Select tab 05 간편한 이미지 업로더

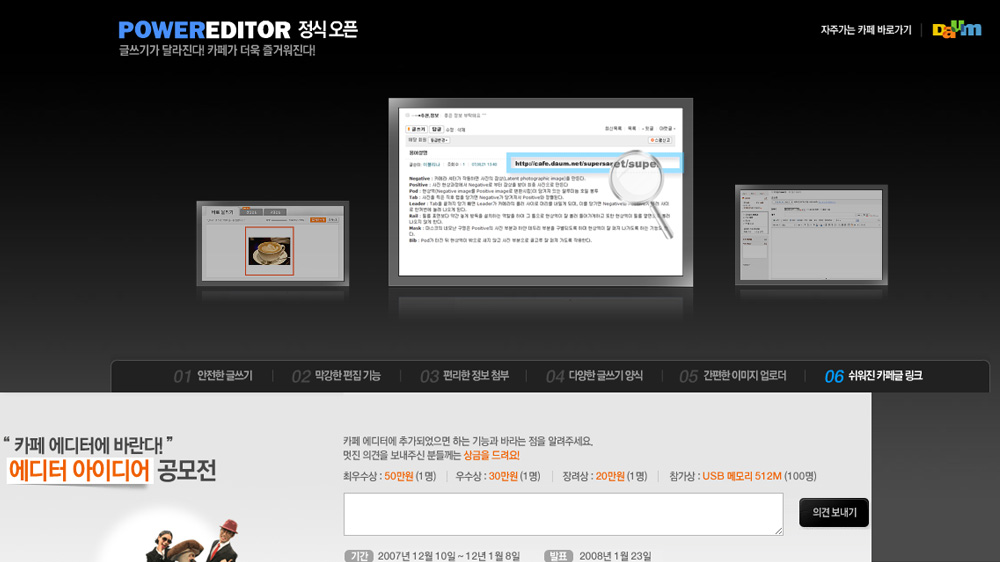click(732, 376)
